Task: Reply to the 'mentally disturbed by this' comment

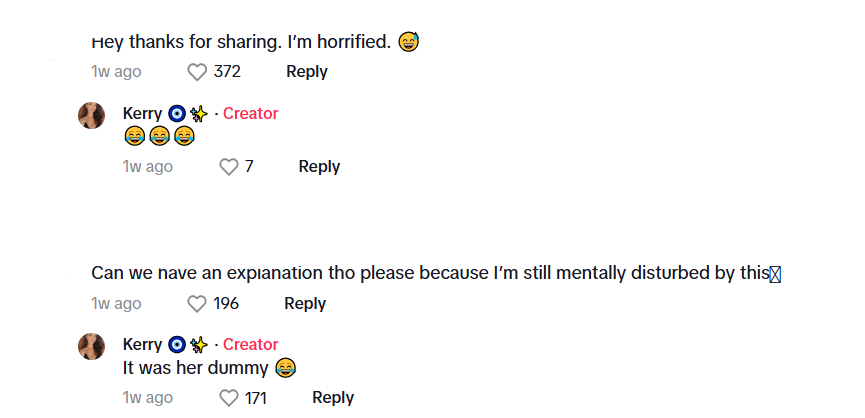Action: [305, 304]
